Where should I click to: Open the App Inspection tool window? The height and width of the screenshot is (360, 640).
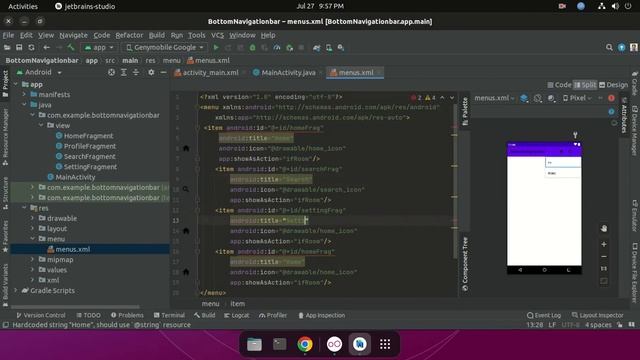[322, 315]
